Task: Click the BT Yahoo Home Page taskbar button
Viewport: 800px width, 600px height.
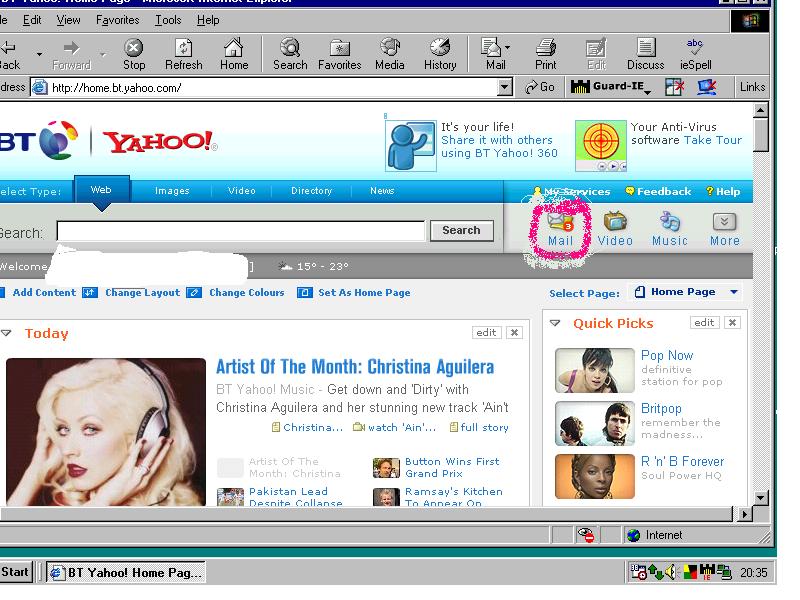Action: coord(126,572)
